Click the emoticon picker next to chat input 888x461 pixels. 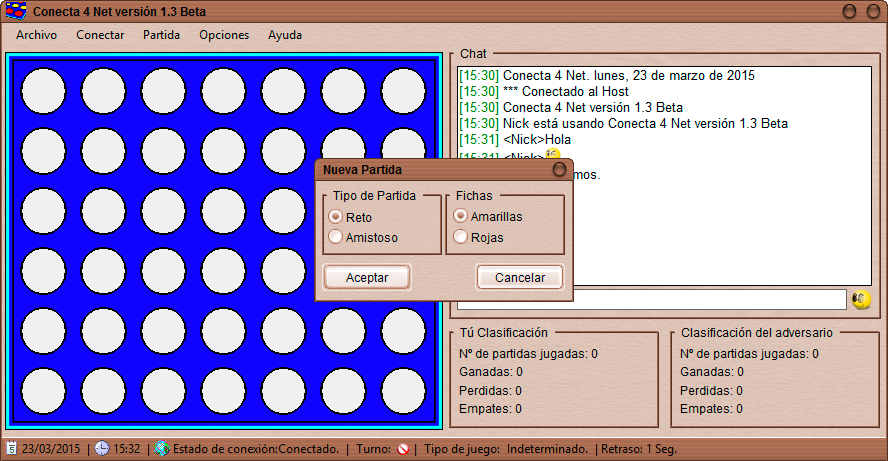[x=860, y=299]
